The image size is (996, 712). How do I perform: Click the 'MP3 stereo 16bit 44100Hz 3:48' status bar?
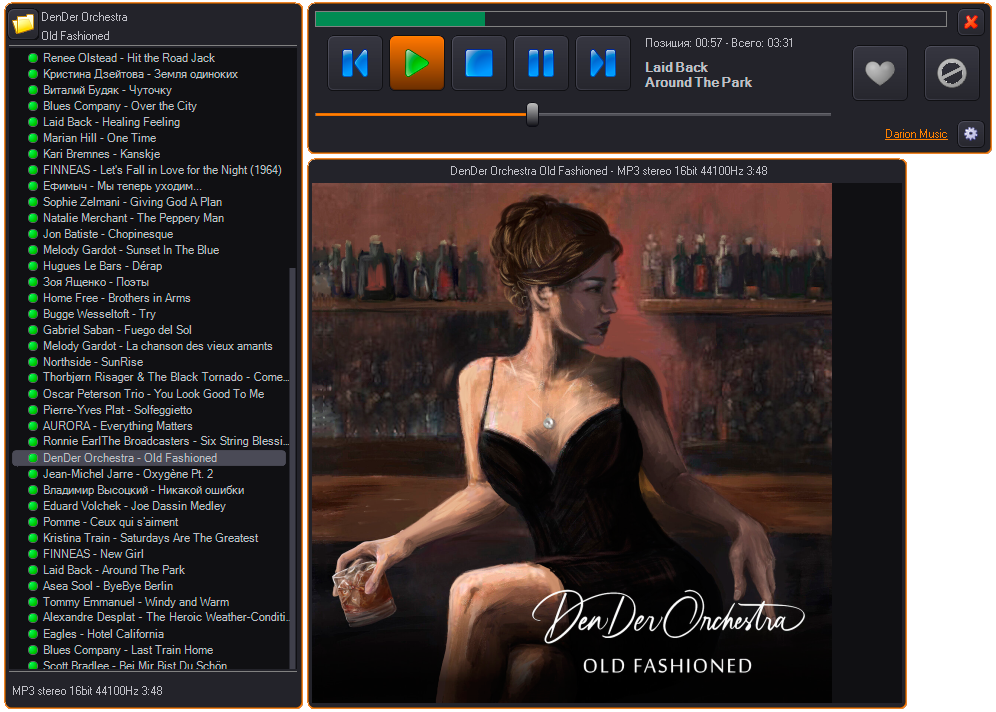pyautogui.click(x=88, y=691)
